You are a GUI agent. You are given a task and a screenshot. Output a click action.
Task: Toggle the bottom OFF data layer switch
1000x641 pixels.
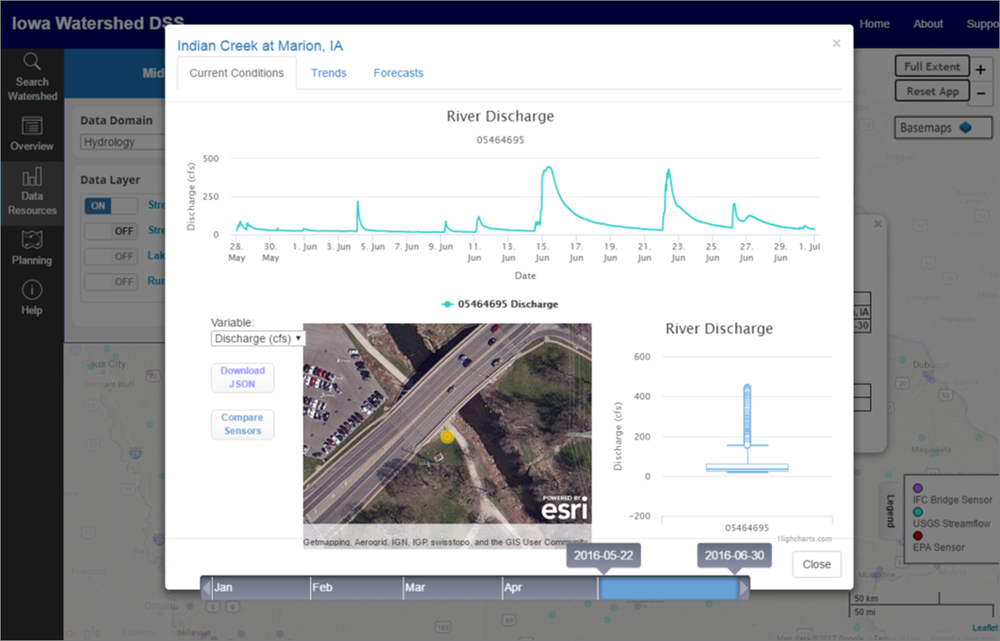tap(110, 282)
